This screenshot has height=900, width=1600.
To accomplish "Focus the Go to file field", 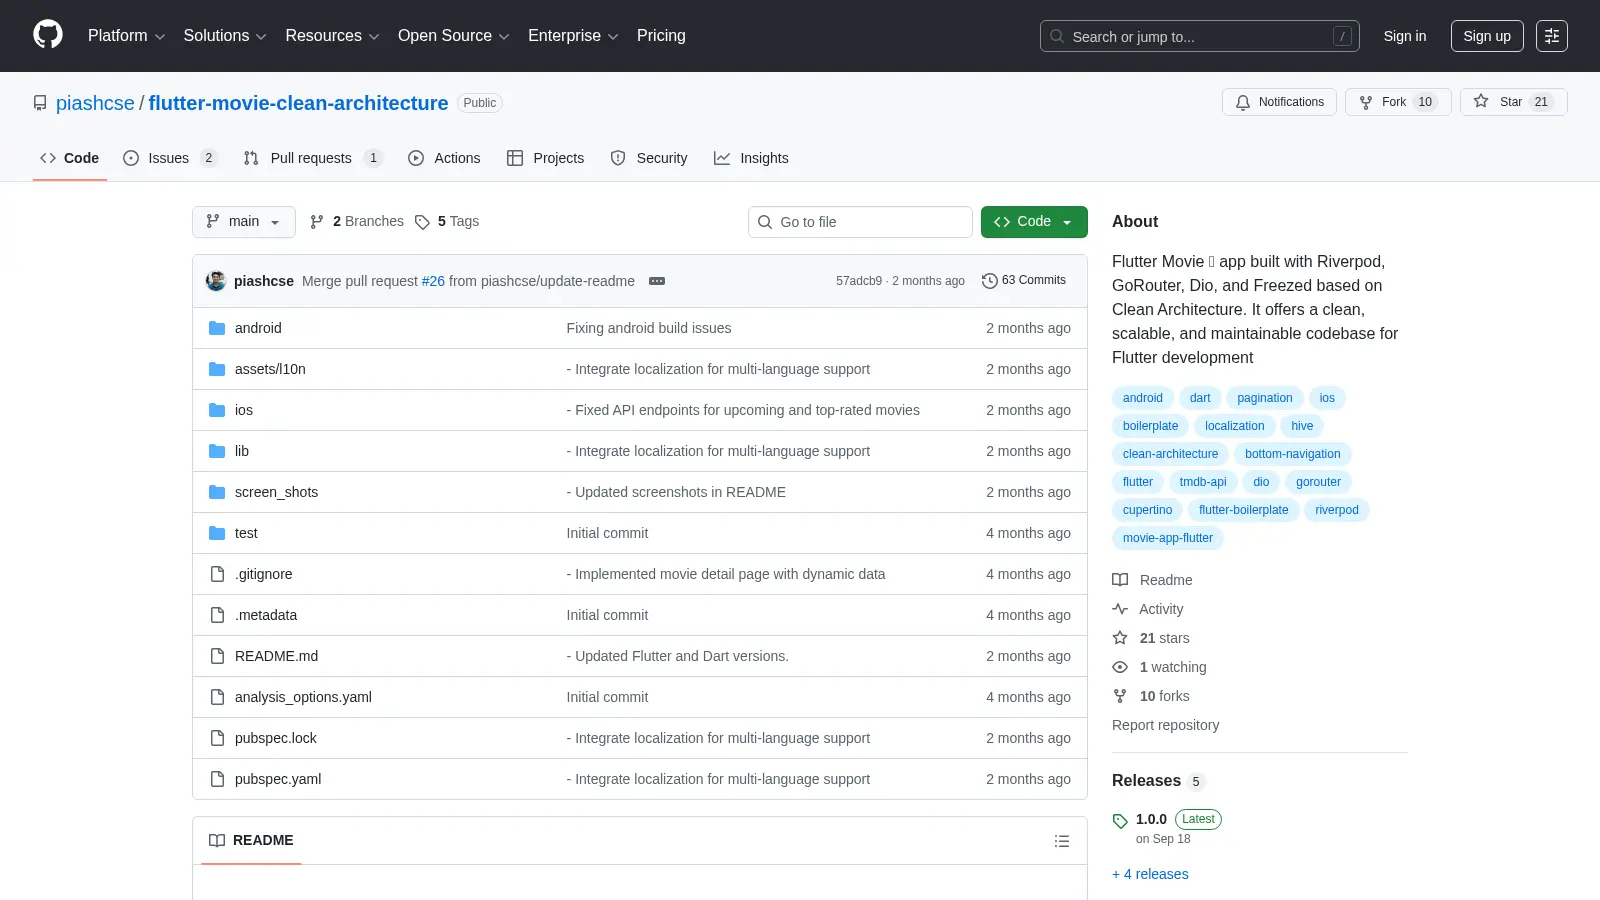I will click(860, 222).
